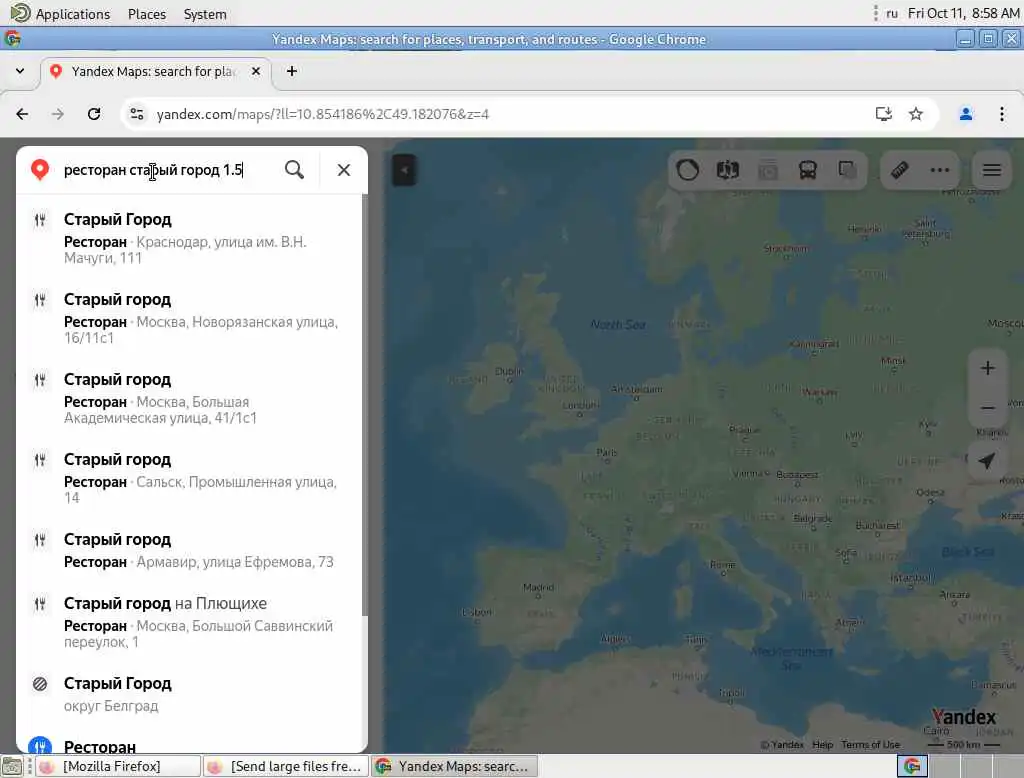Bookmark this page with the star icon
The height and width of the screenshot is (778, 1024).
coord(916,114)
